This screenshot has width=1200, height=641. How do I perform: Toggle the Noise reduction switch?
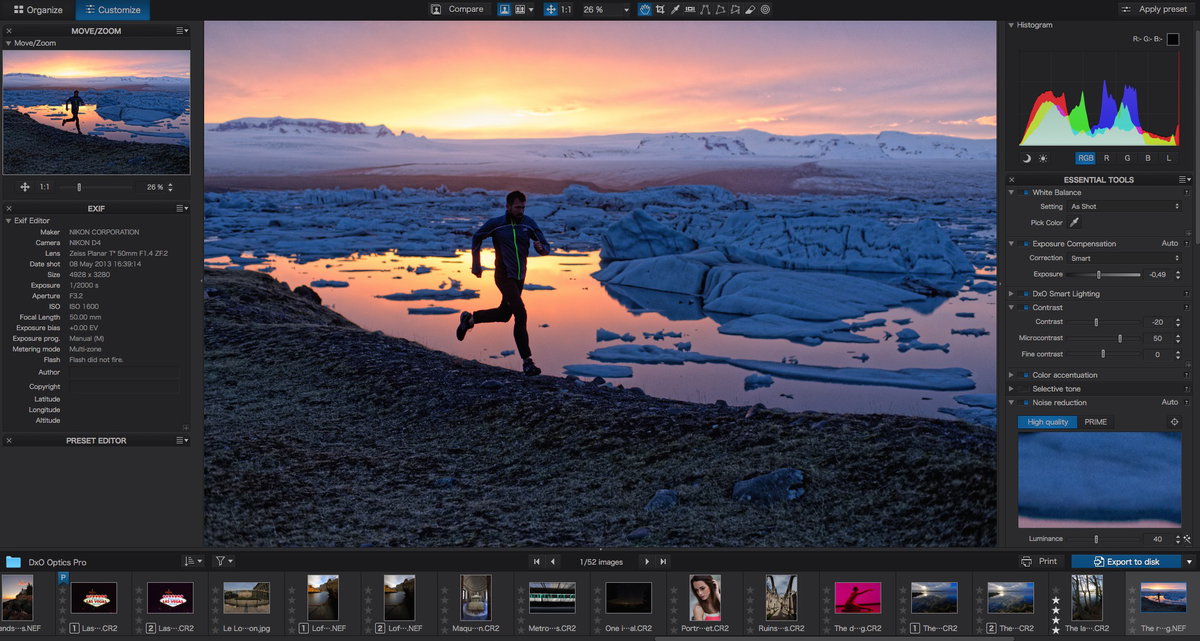pos(1025,402)
